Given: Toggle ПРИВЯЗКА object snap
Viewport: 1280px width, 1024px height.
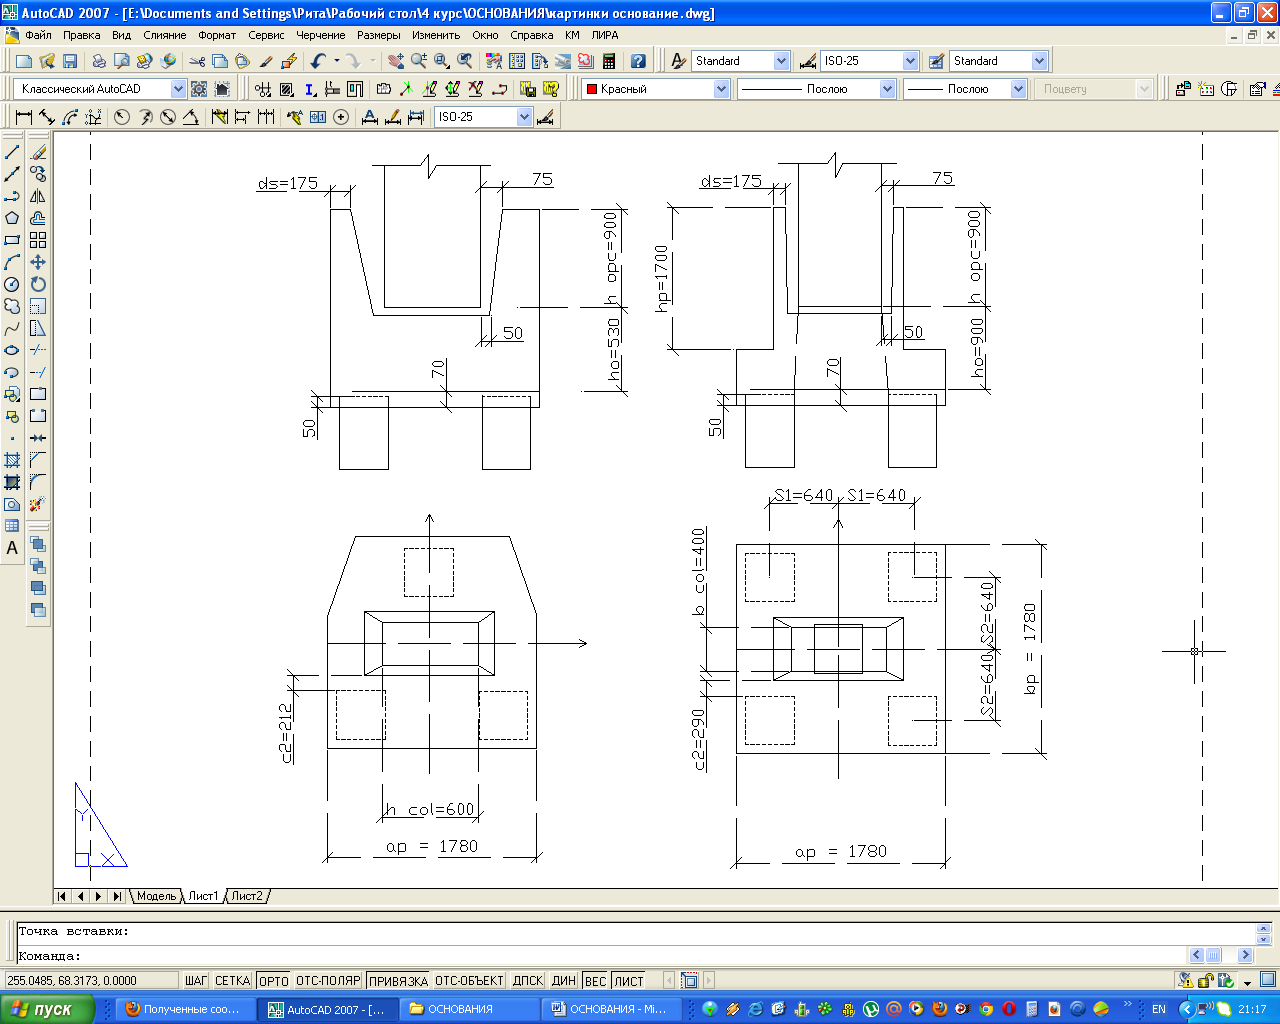Looking at the screenshot, I should [398, 981].
